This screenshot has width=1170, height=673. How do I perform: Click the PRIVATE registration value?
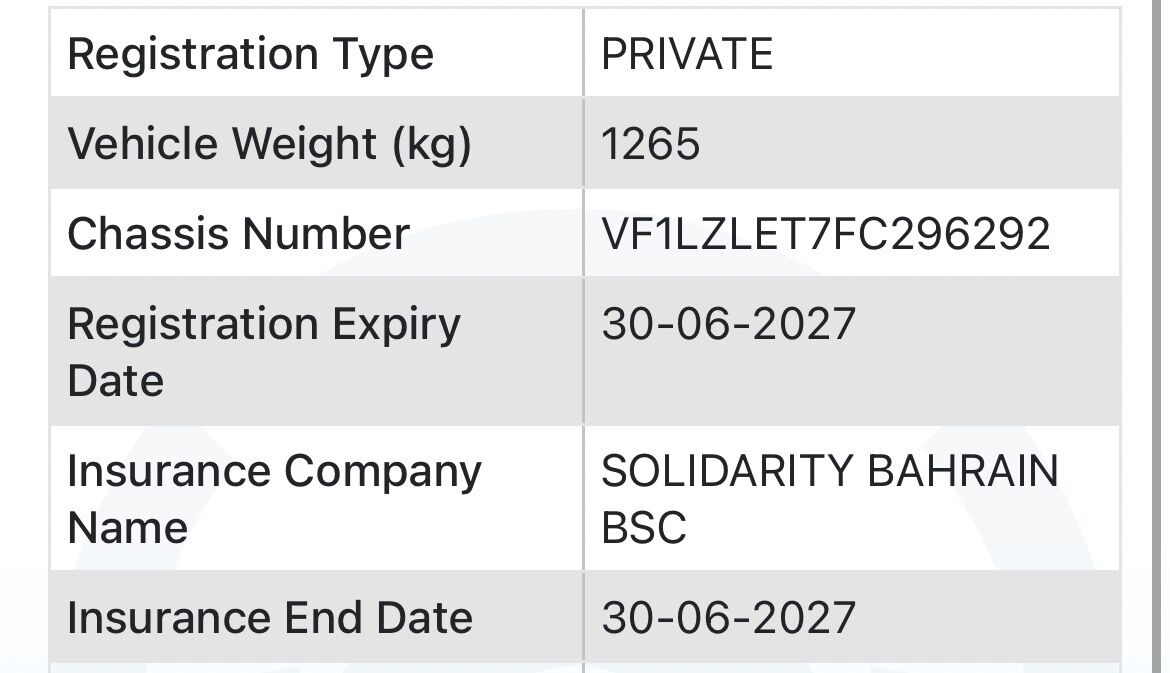coord(686,54)
